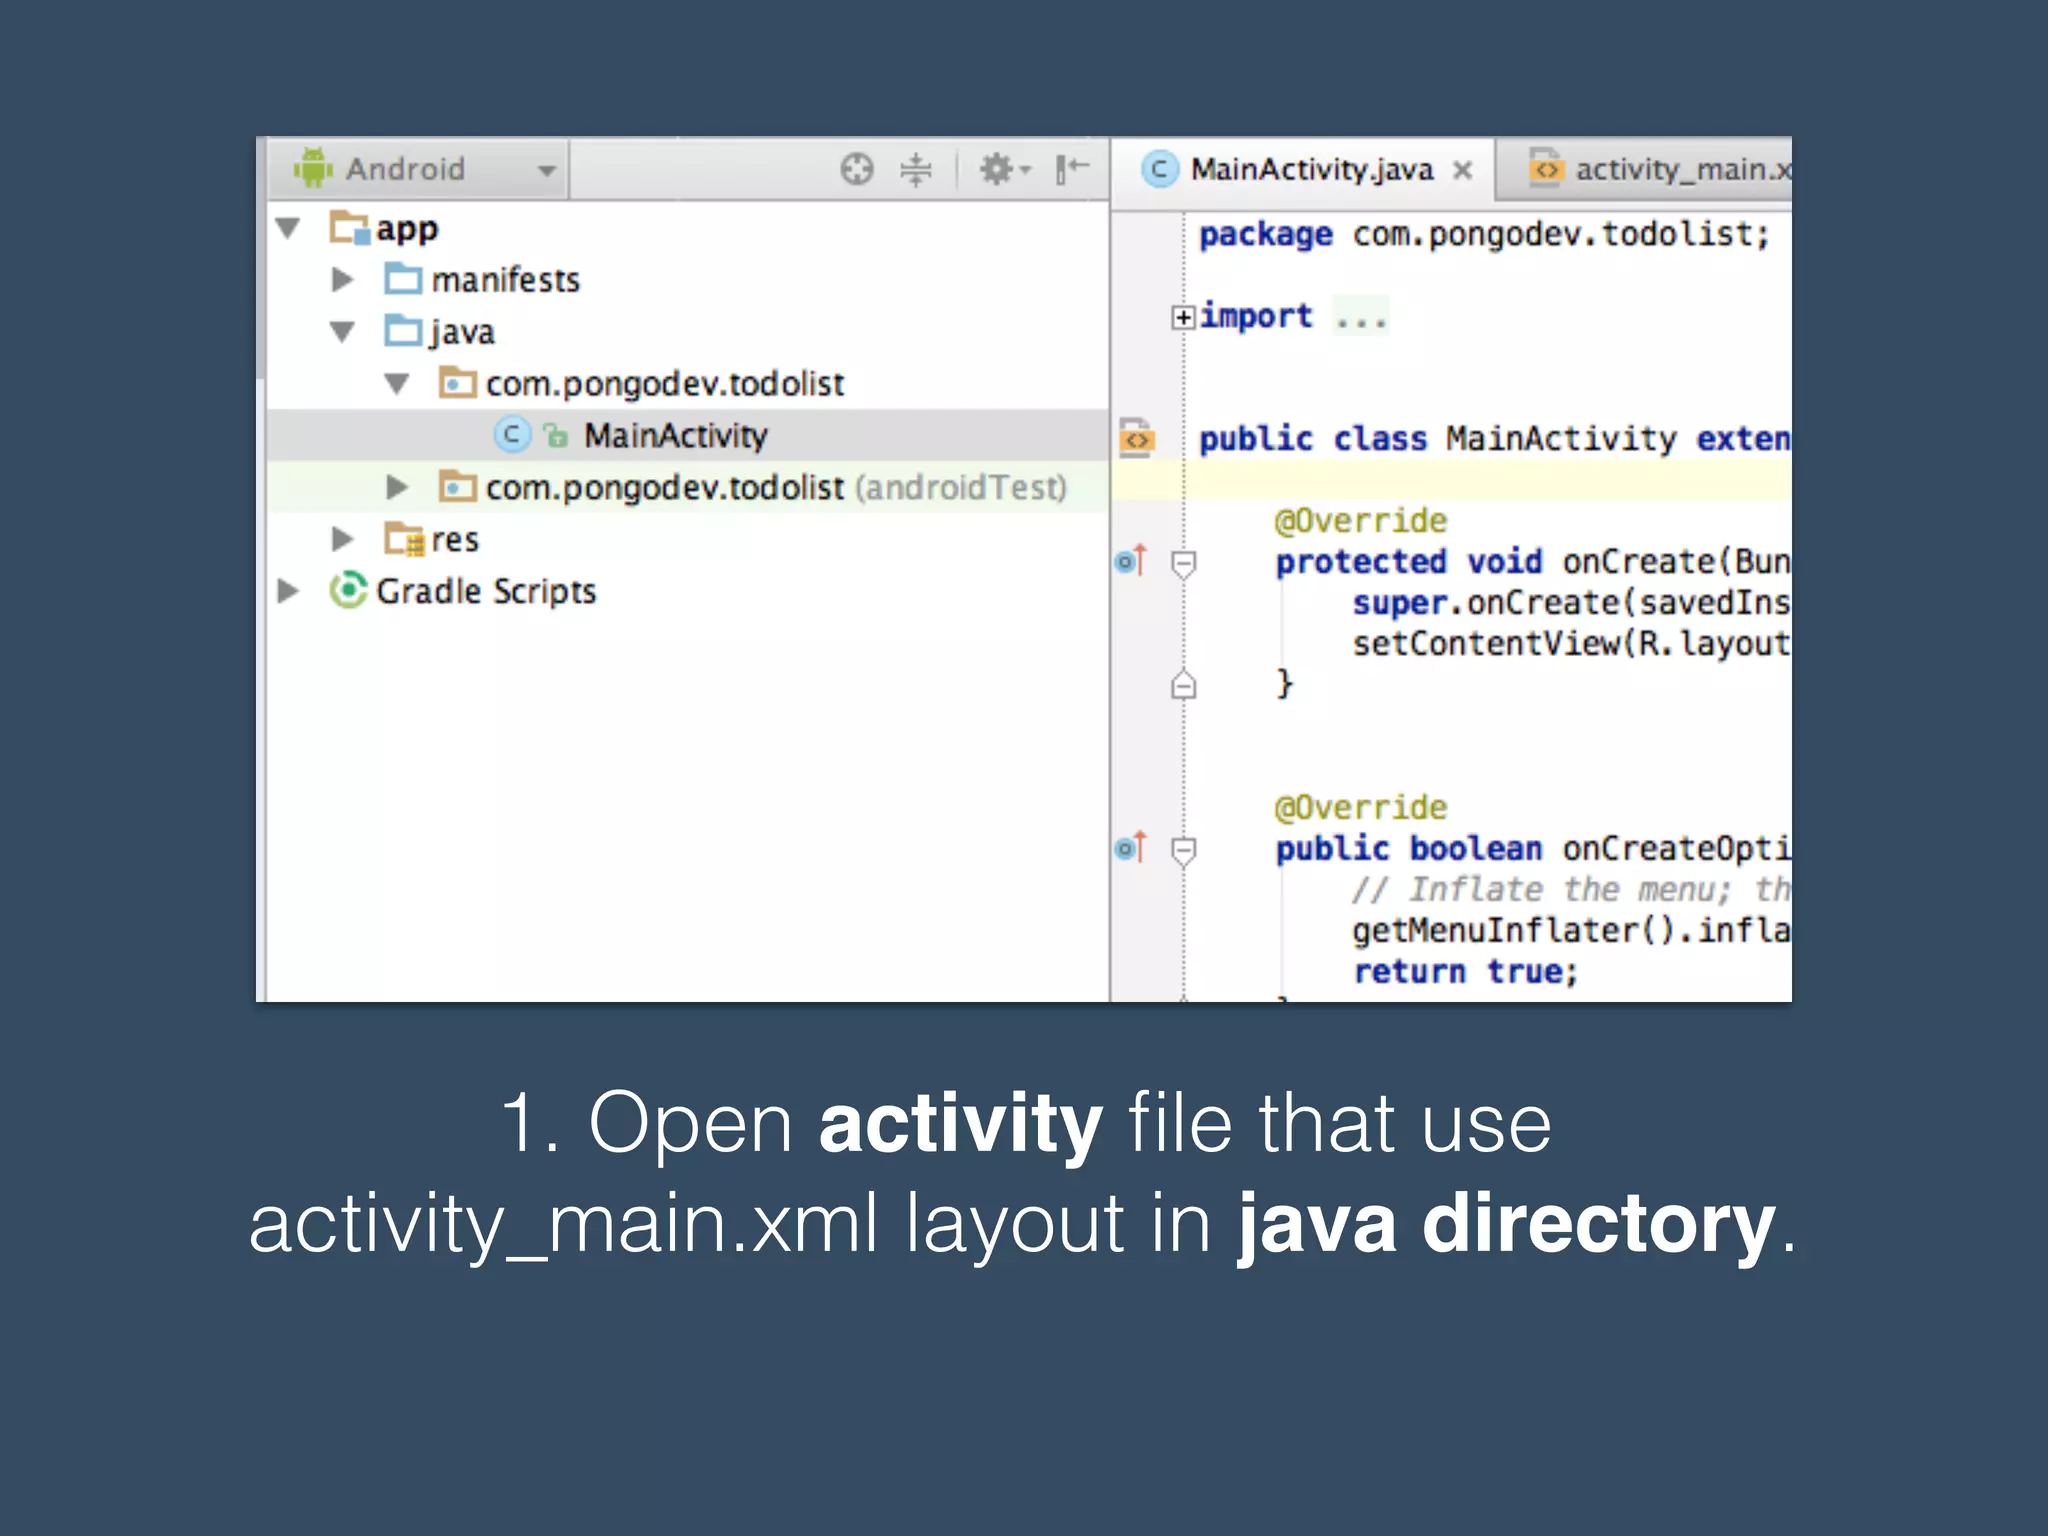Click the super.onCreate code line
This screenshot has width=2048, height=1536.
tap(1571, 603)
